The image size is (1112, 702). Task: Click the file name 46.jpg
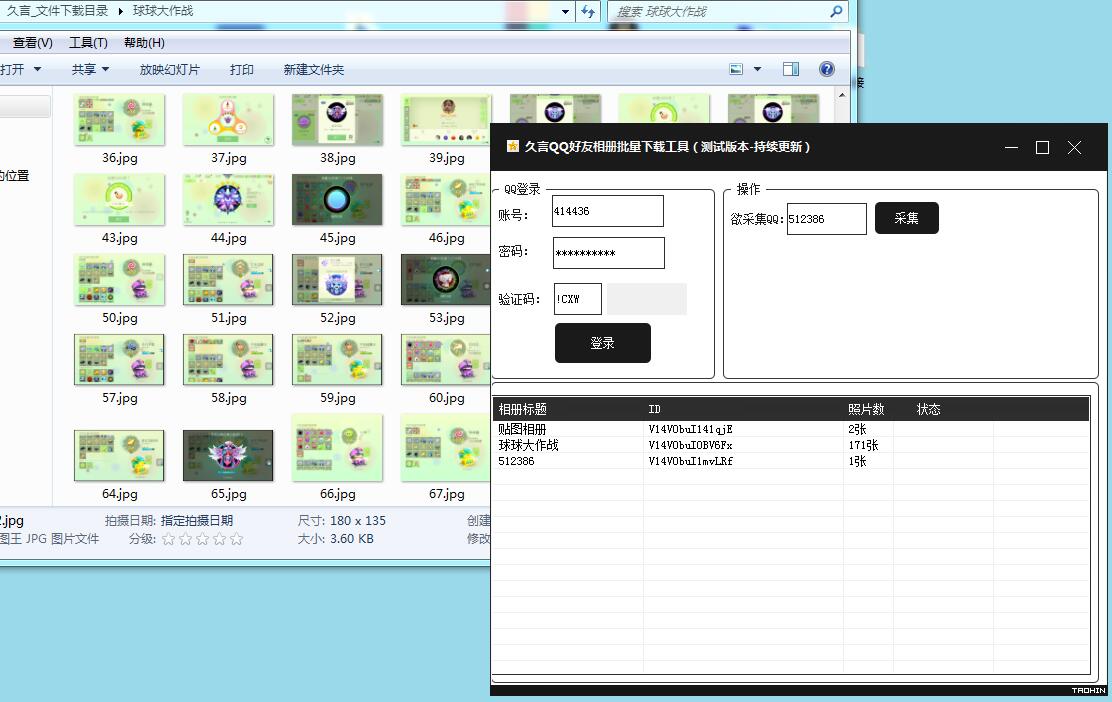coord(446,238)
